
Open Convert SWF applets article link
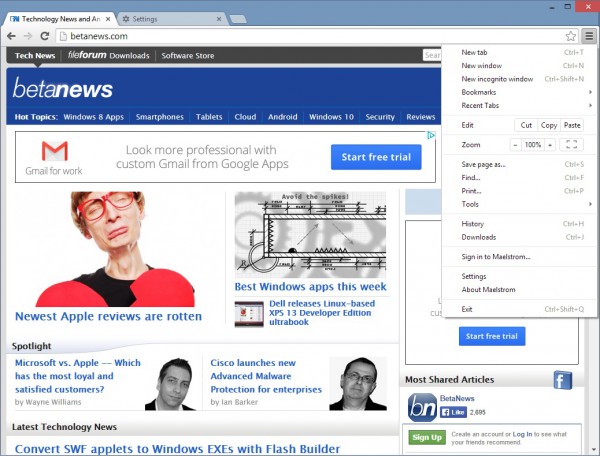coord(177,449)
